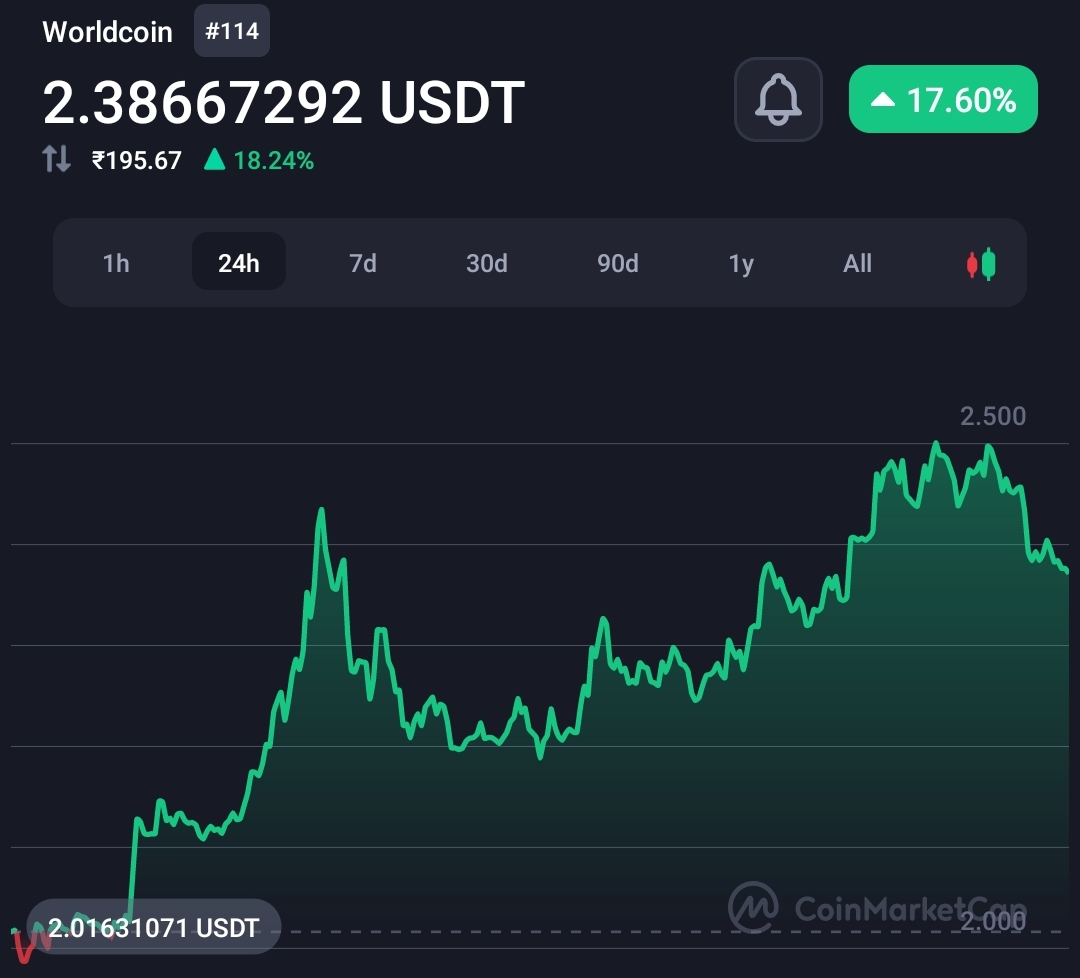Tap the currency swap arrows icon
Viewport: 1080px width, 978px height.
click(56, 158)
